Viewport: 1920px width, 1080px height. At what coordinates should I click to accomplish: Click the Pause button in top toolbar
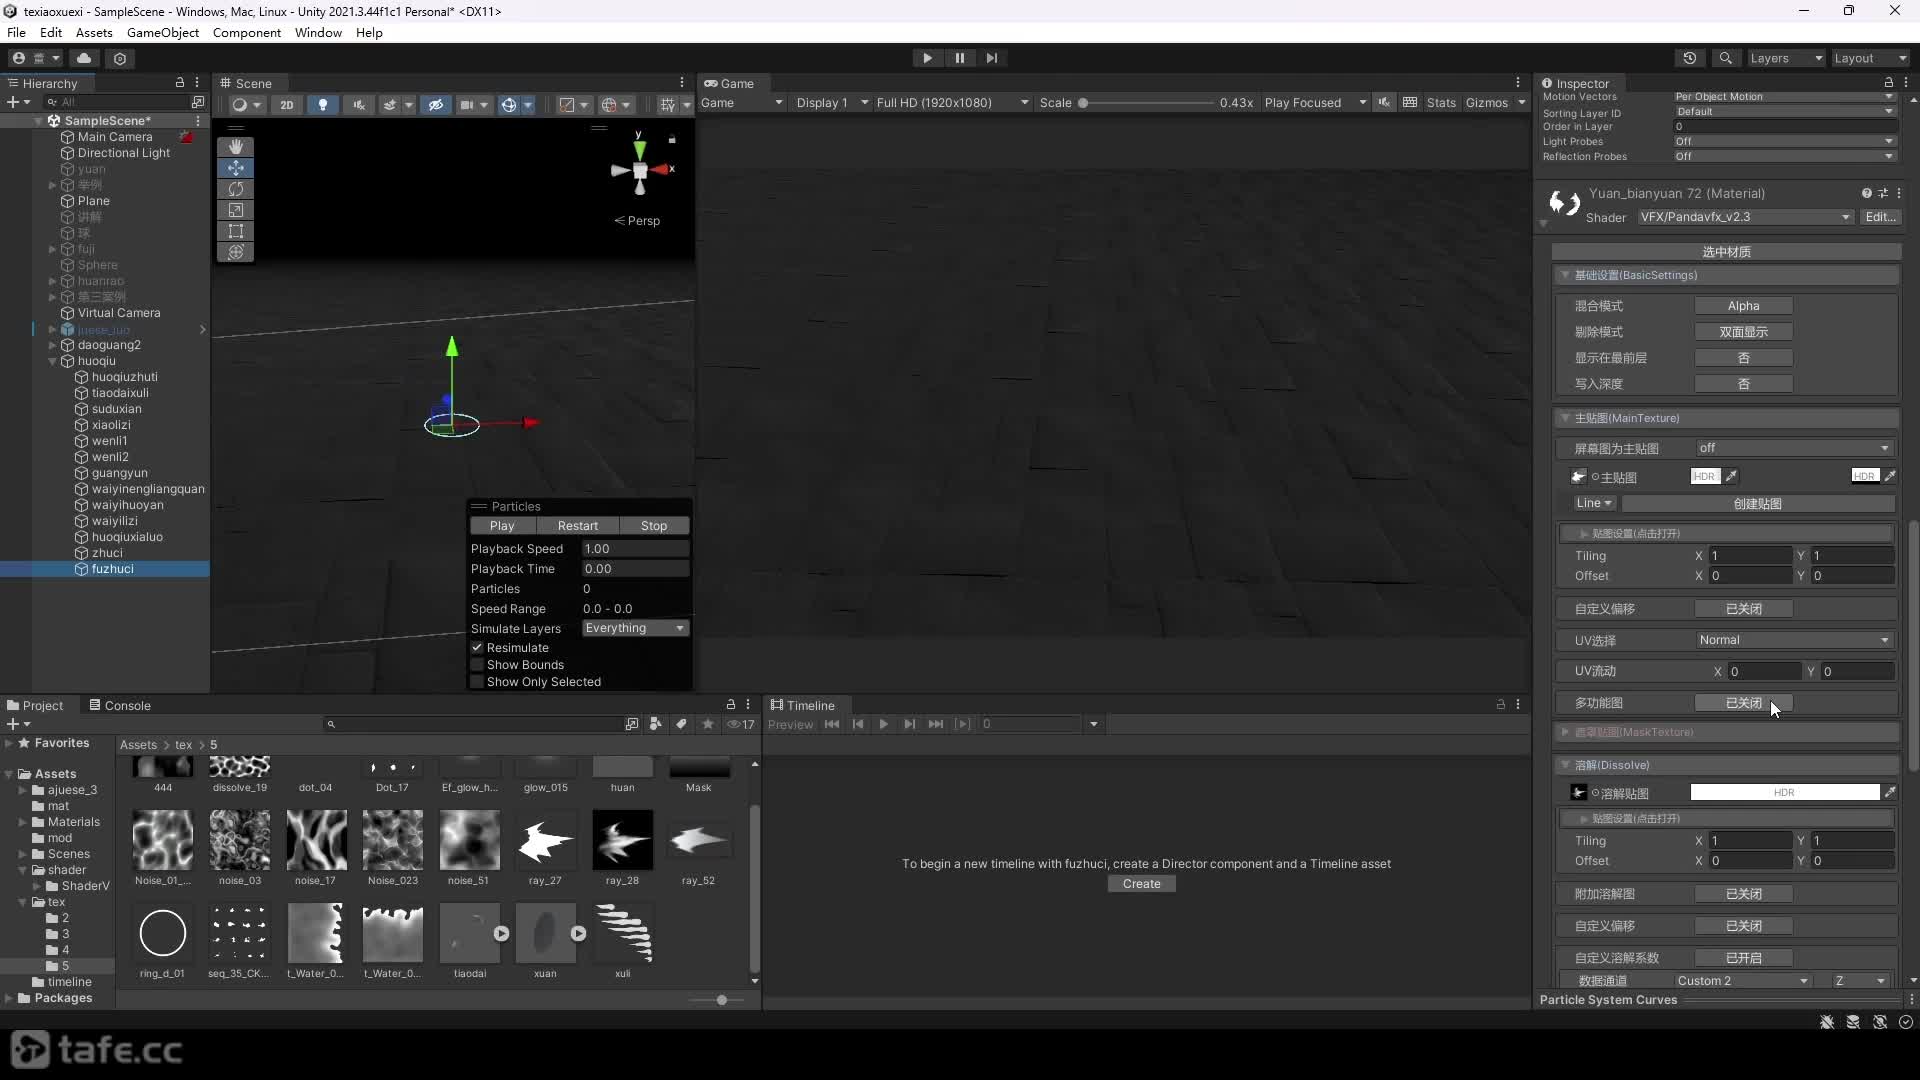click(960, 58)
